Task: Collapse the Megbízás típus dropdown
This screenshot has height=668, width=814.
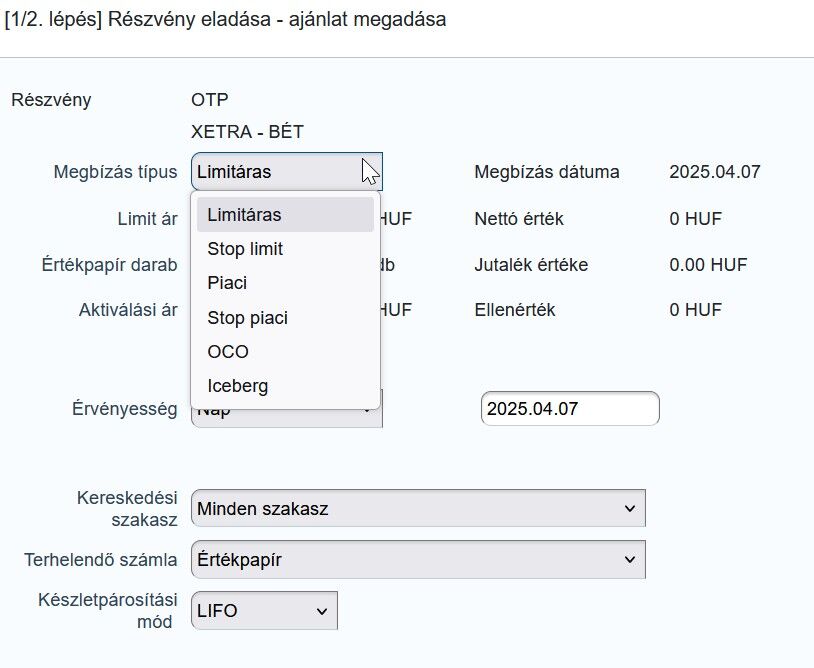Action: [287, 171]
